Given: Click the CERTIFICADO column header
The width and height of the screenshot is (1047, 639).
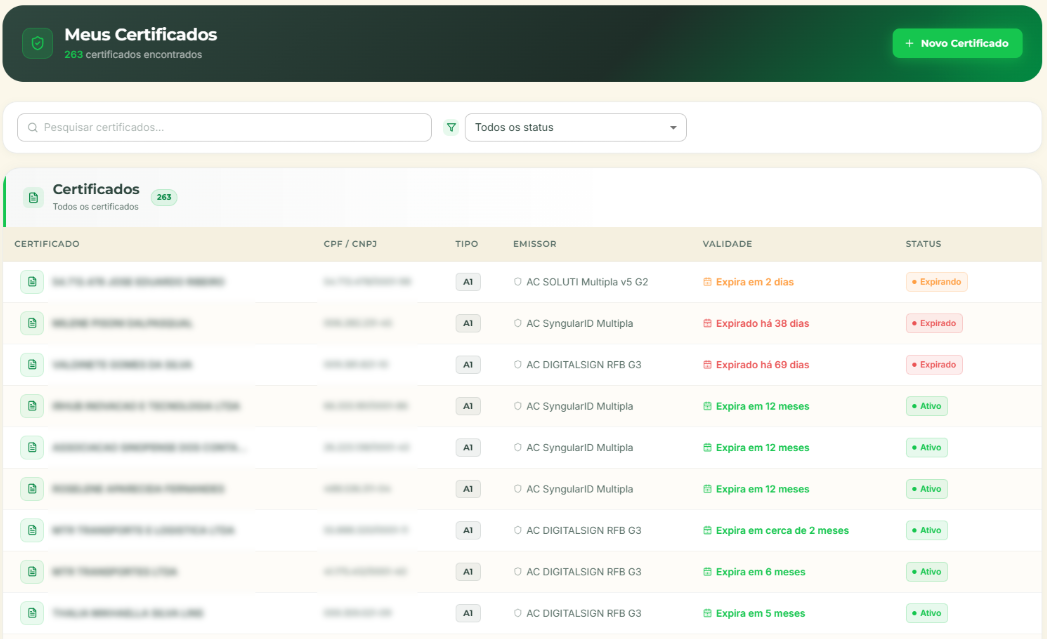Looking at the screenshot, I should (47, 244).
